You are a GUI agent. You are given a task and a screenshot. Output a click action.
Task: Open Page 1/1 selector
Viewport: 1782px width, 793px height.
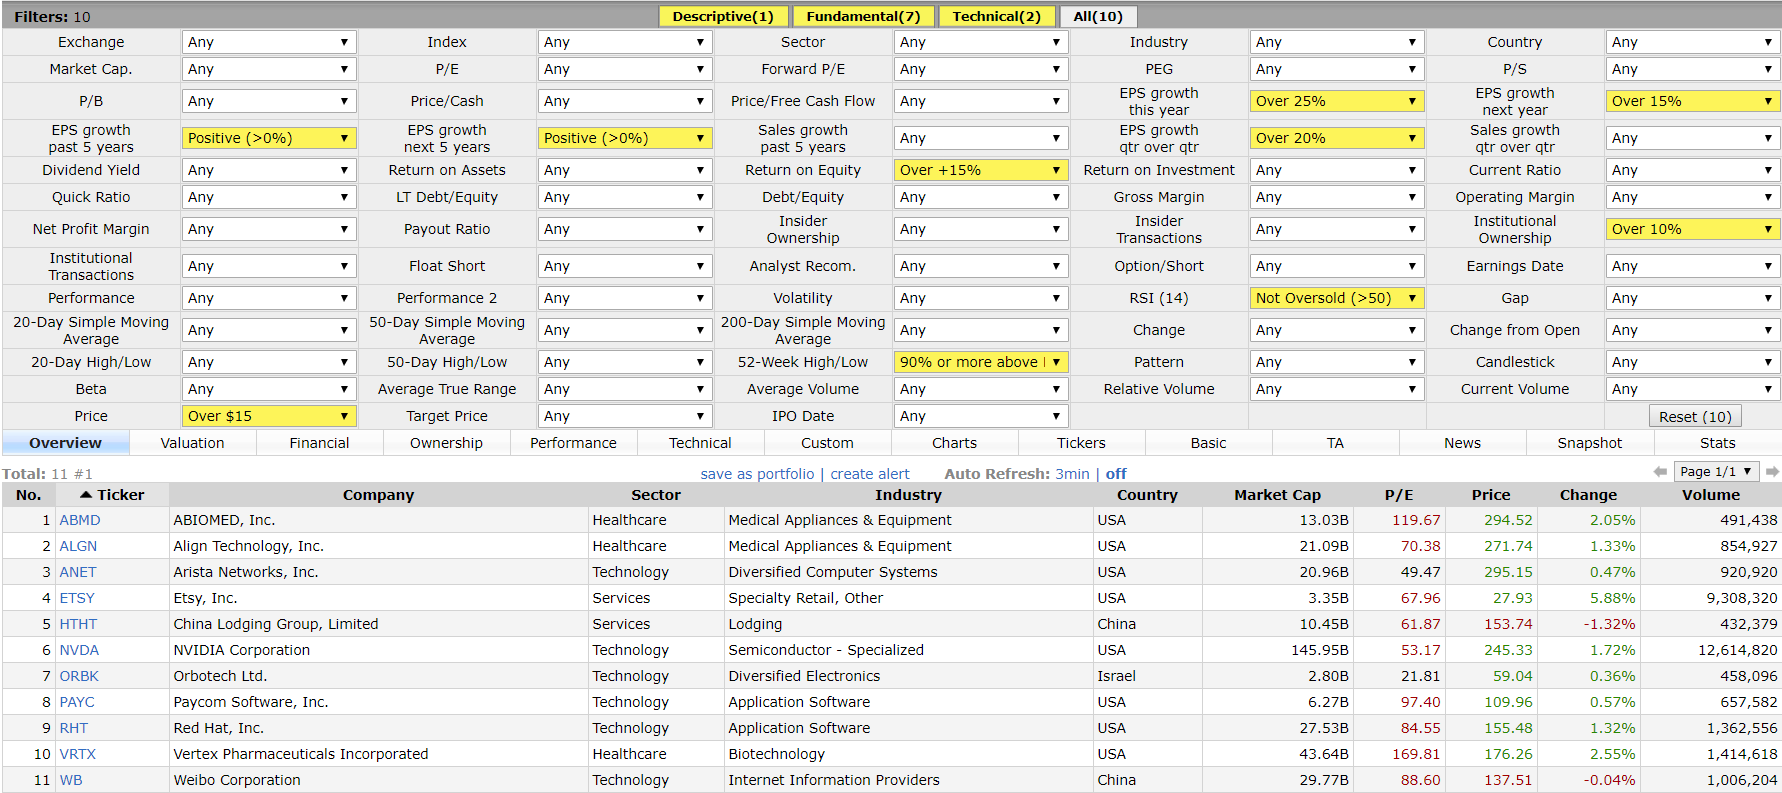(x=1717, y=471)
